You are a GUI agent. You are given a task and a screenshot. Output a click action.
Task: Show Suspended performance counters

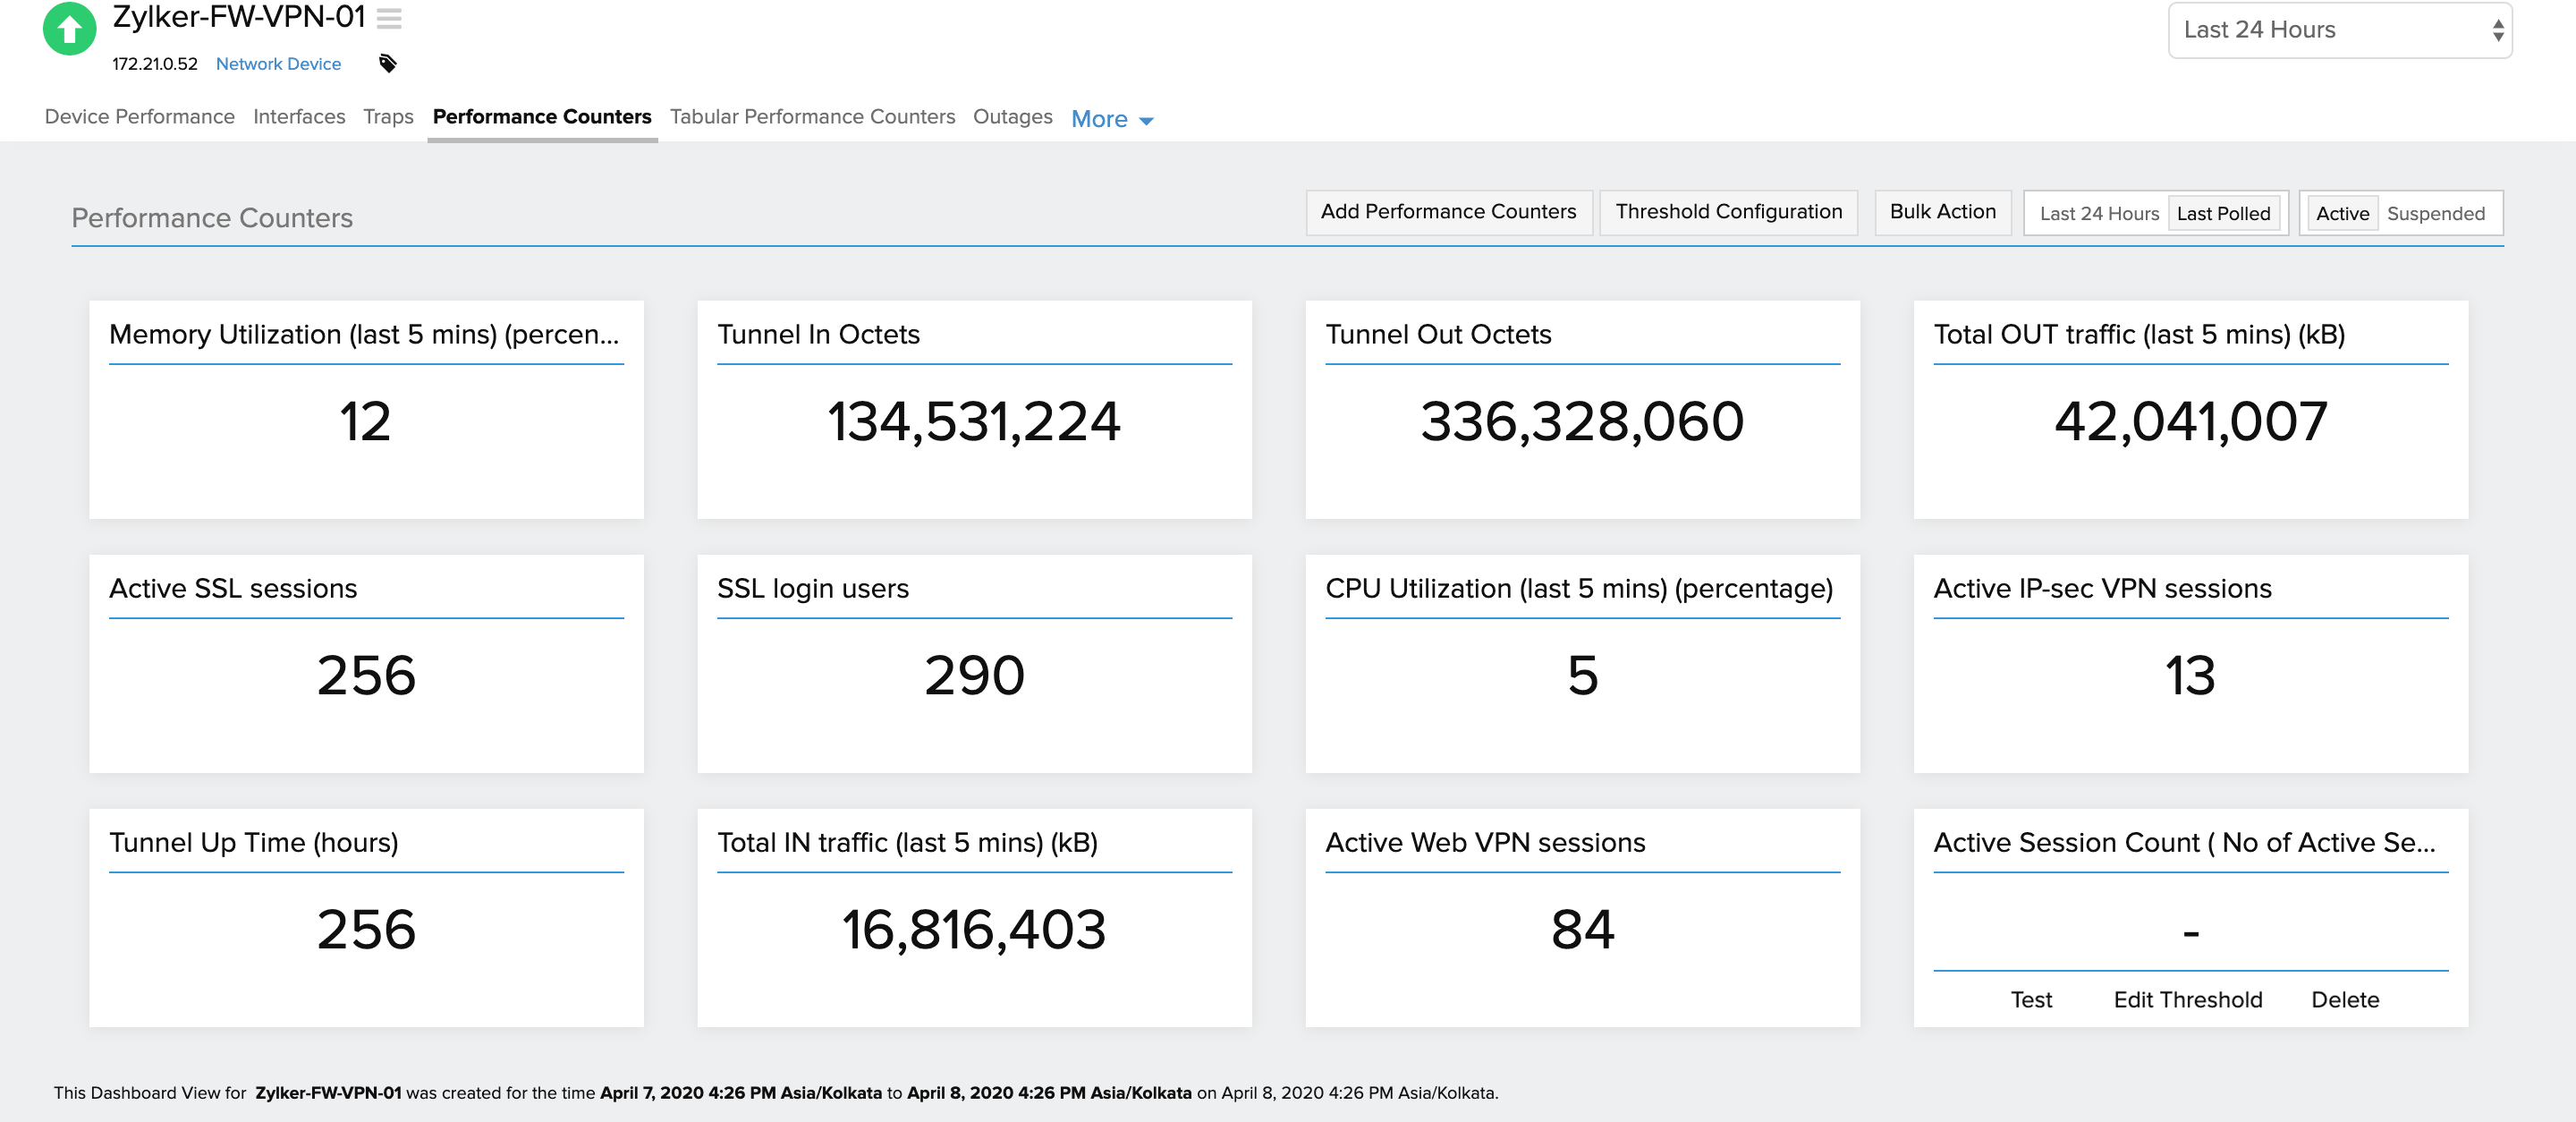[2434, 213]
